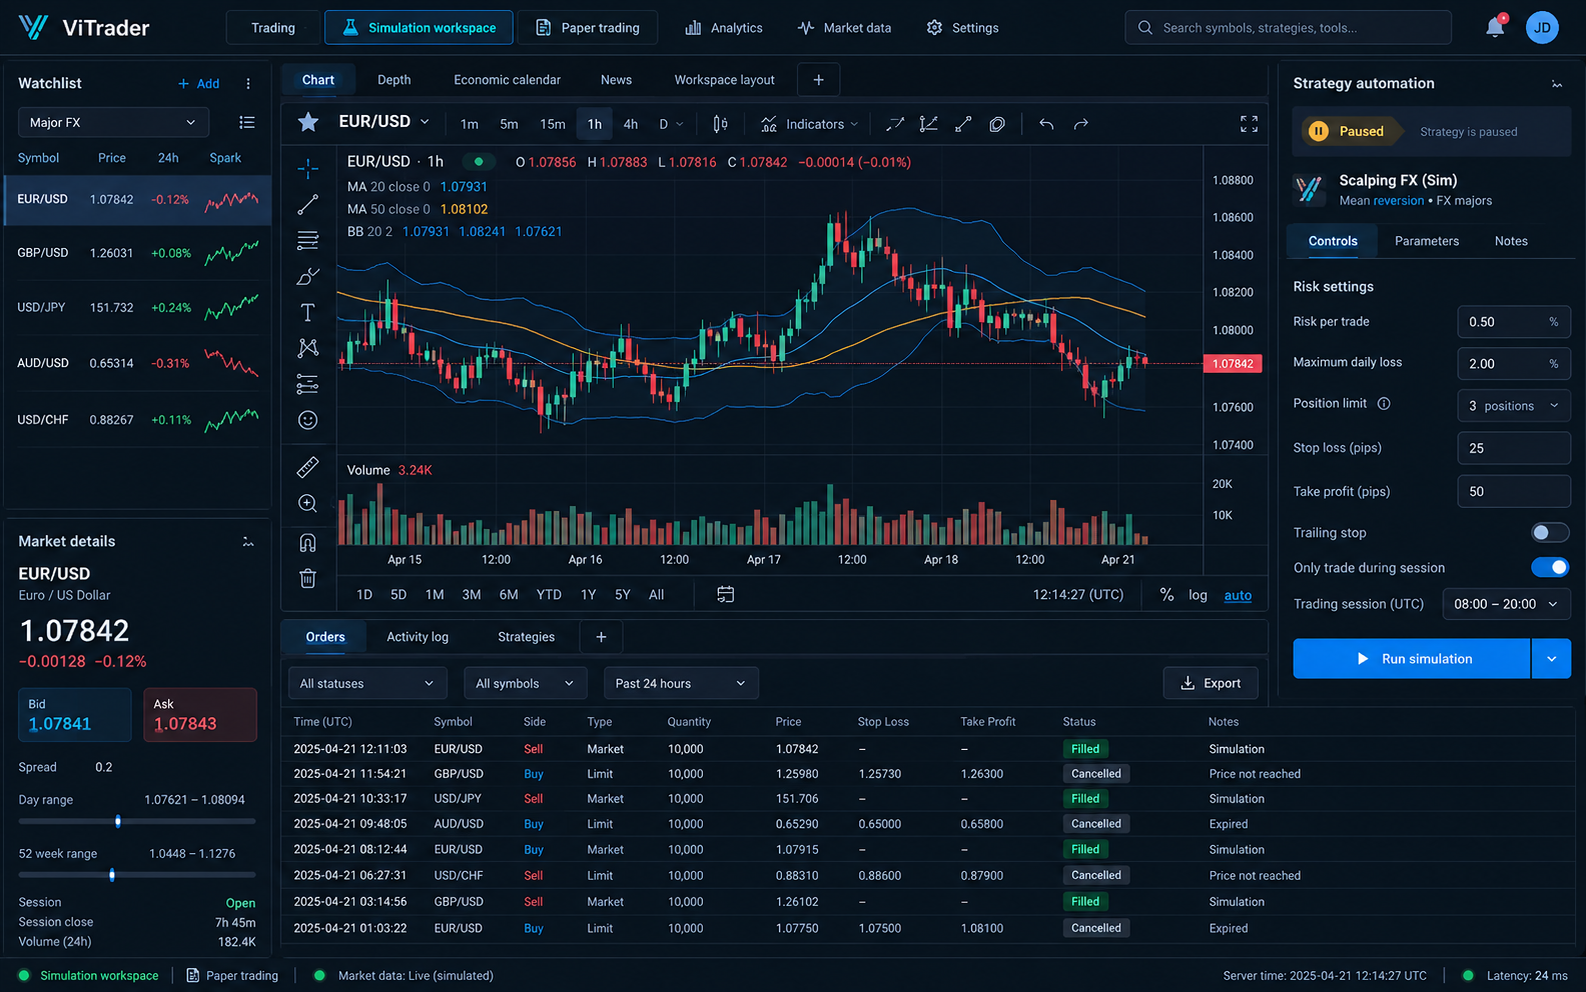
Task: Open Trading session 08:00 – 20:00 dropdown
Action: pyautogui.click(x=1507, y=604)
